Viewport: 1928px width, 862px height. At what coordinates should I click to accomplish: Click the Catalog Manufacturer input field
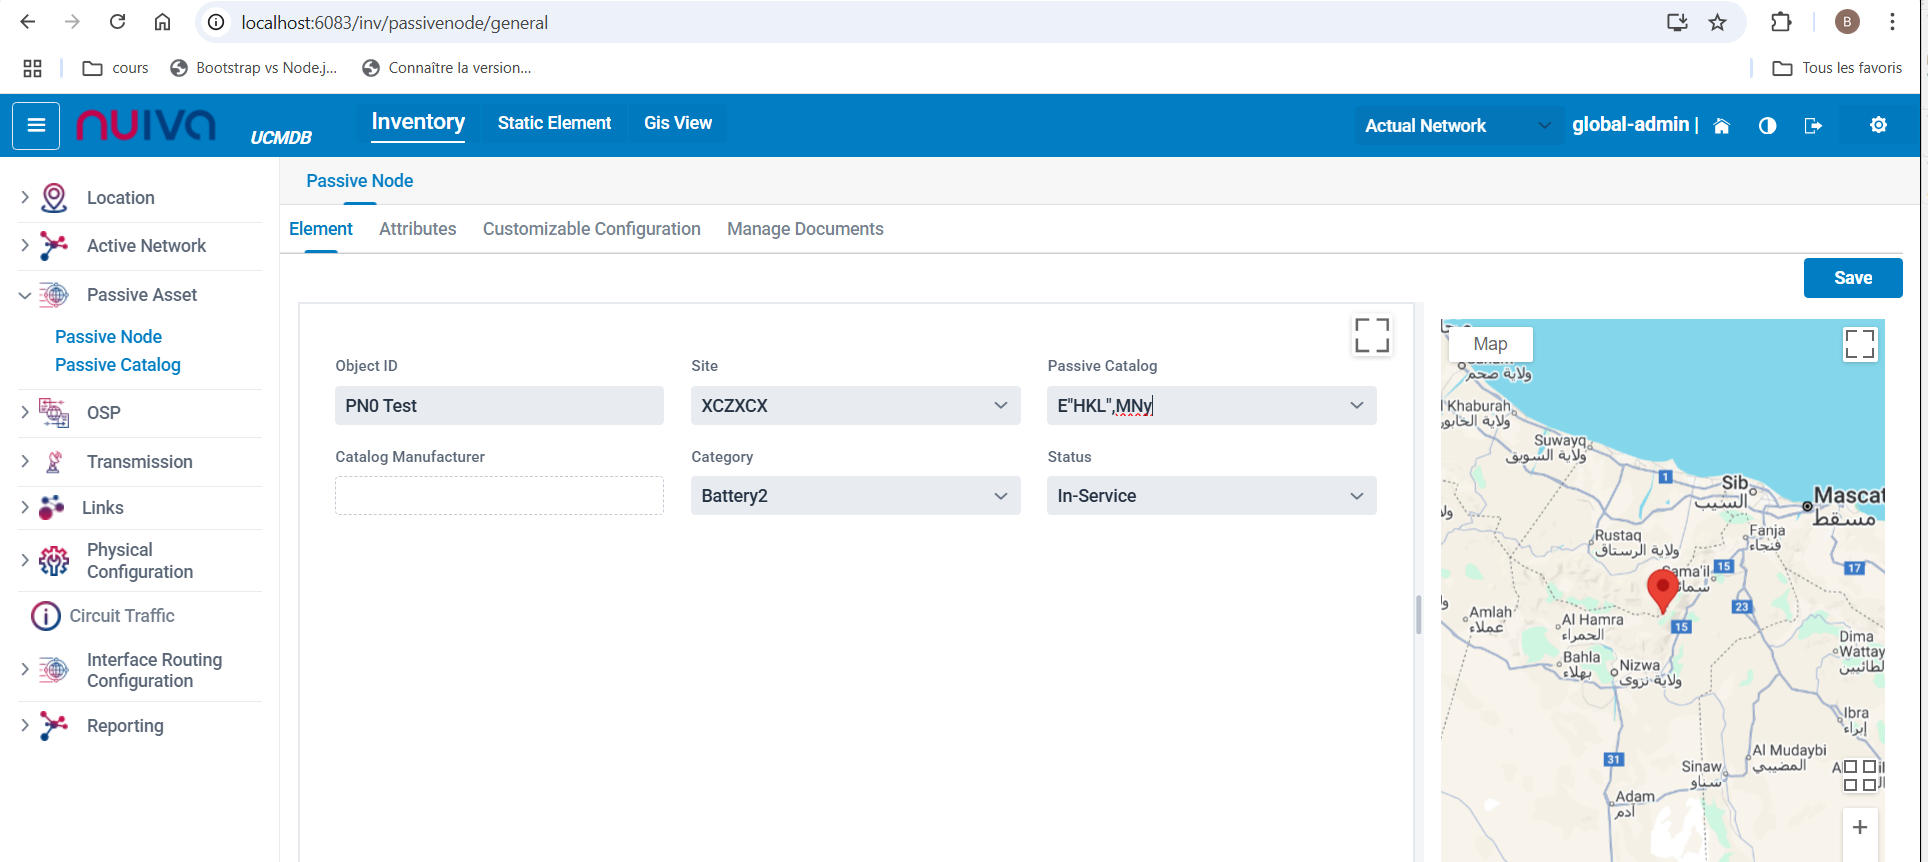pos(499,496)
